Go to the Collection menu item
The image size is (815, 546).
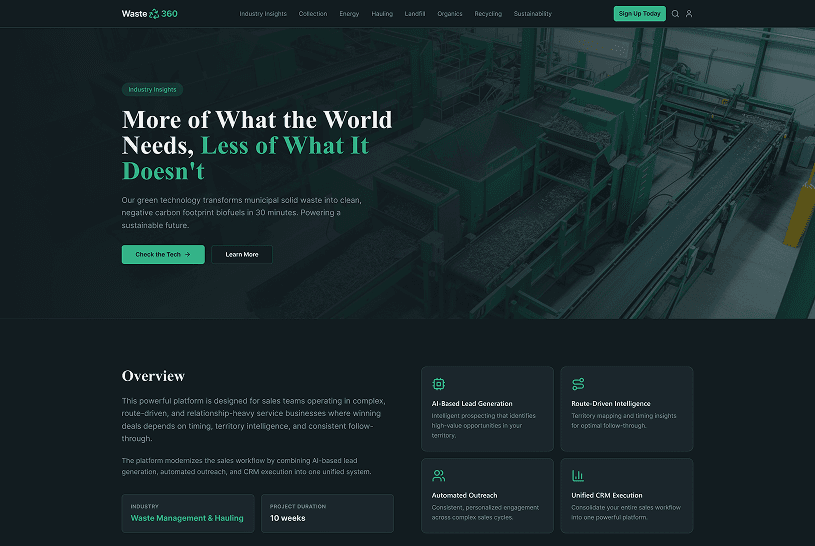tap(313, 14)
